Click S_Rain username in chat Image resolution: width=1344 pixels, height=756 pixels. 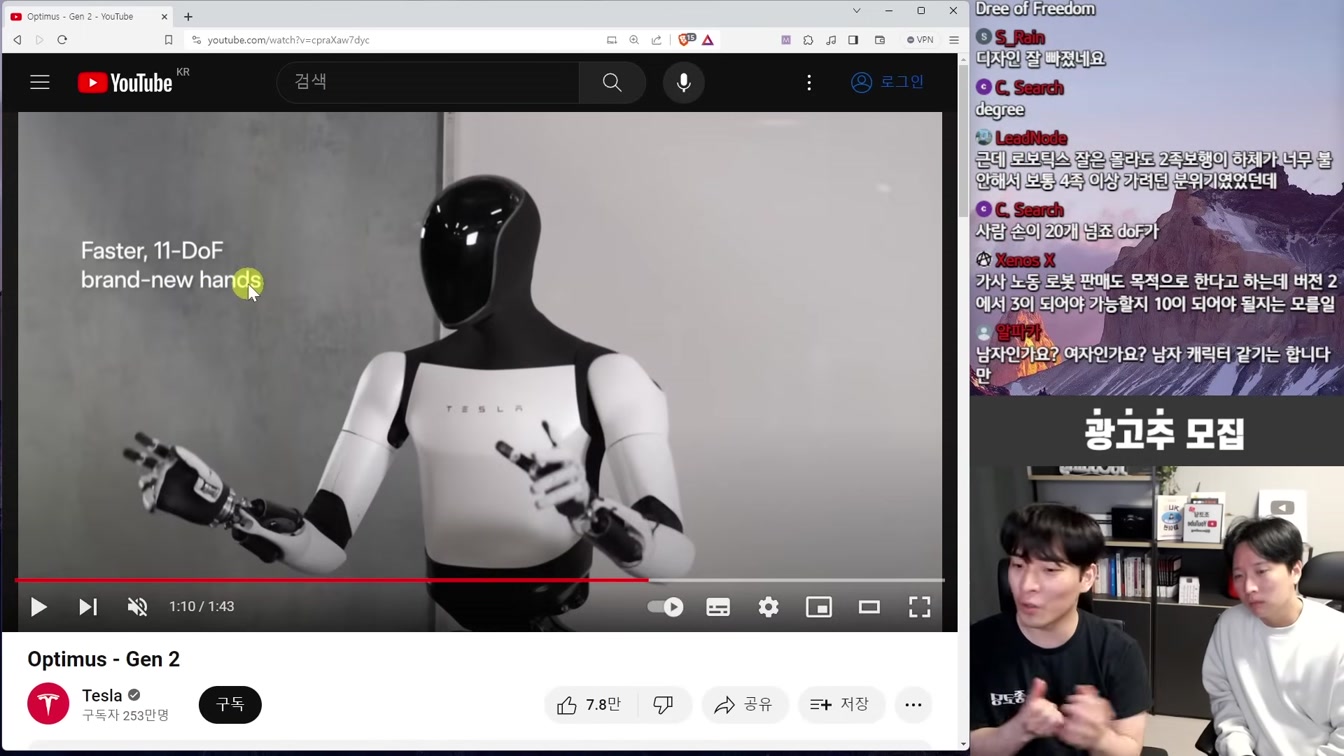tap(1020, 37)
